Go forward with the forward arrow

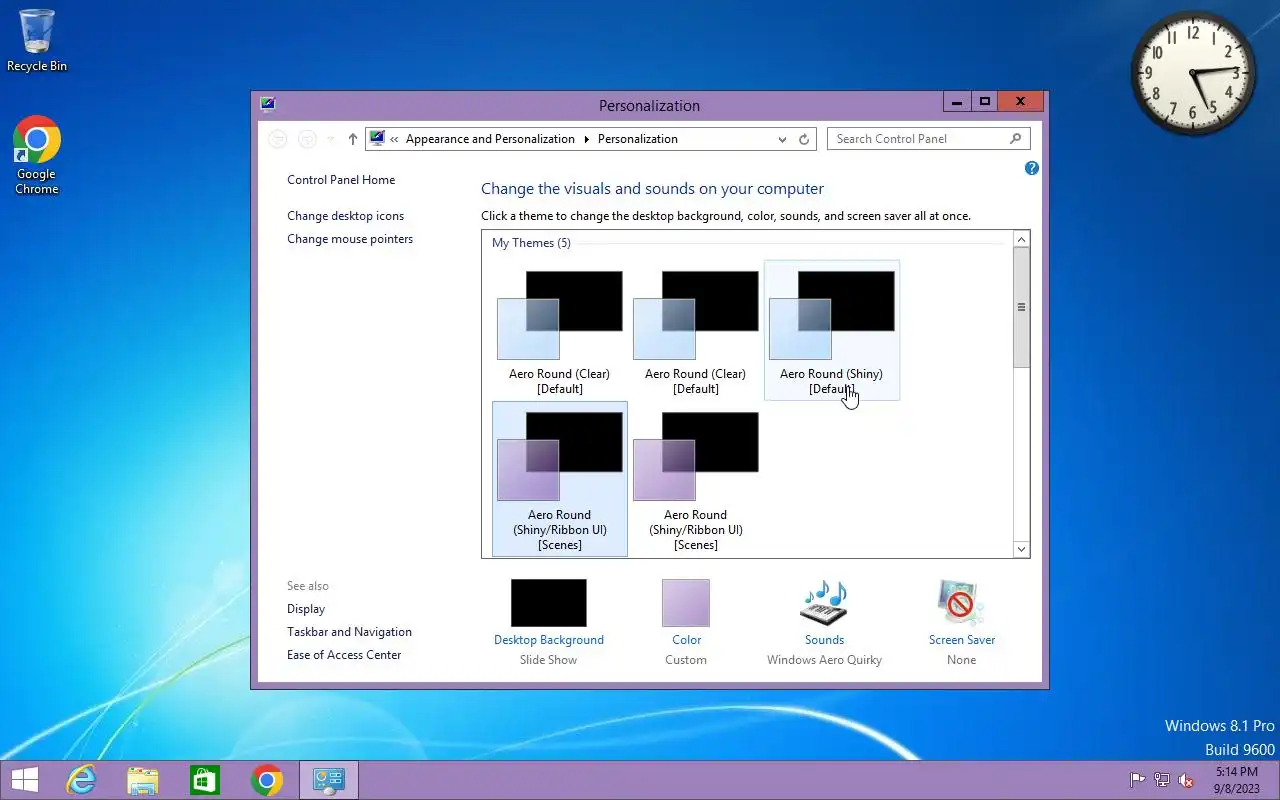click(308, 139)
